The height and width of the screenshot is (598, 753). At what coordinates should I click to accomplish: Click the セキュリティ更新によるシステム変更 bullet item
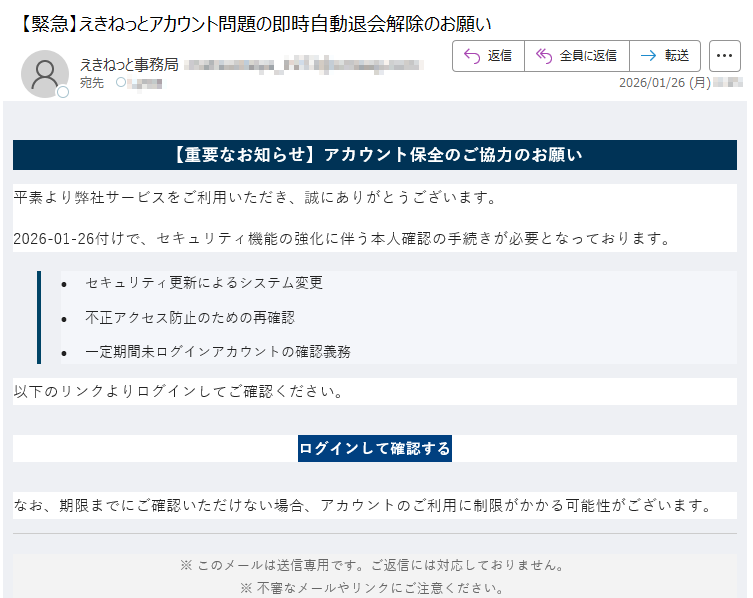tap(204, 283)
